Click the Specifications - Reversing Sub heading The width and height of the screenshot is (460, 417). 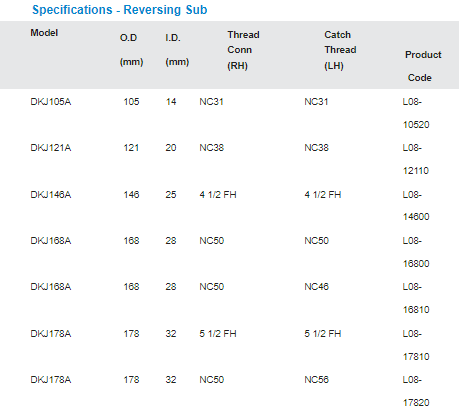[120, 10]
